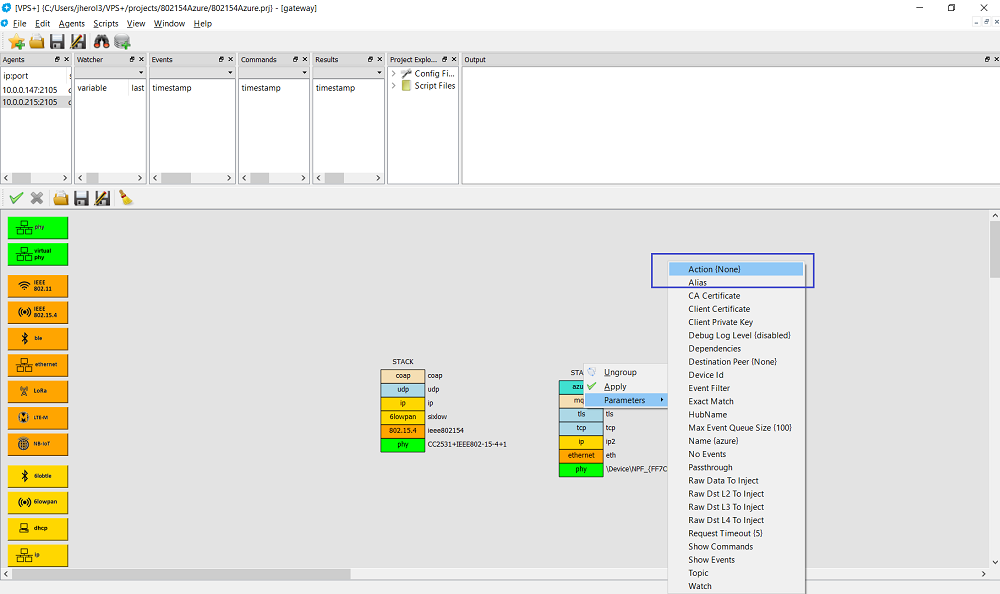Expand the Config Files tree node

tap(394, 73)
